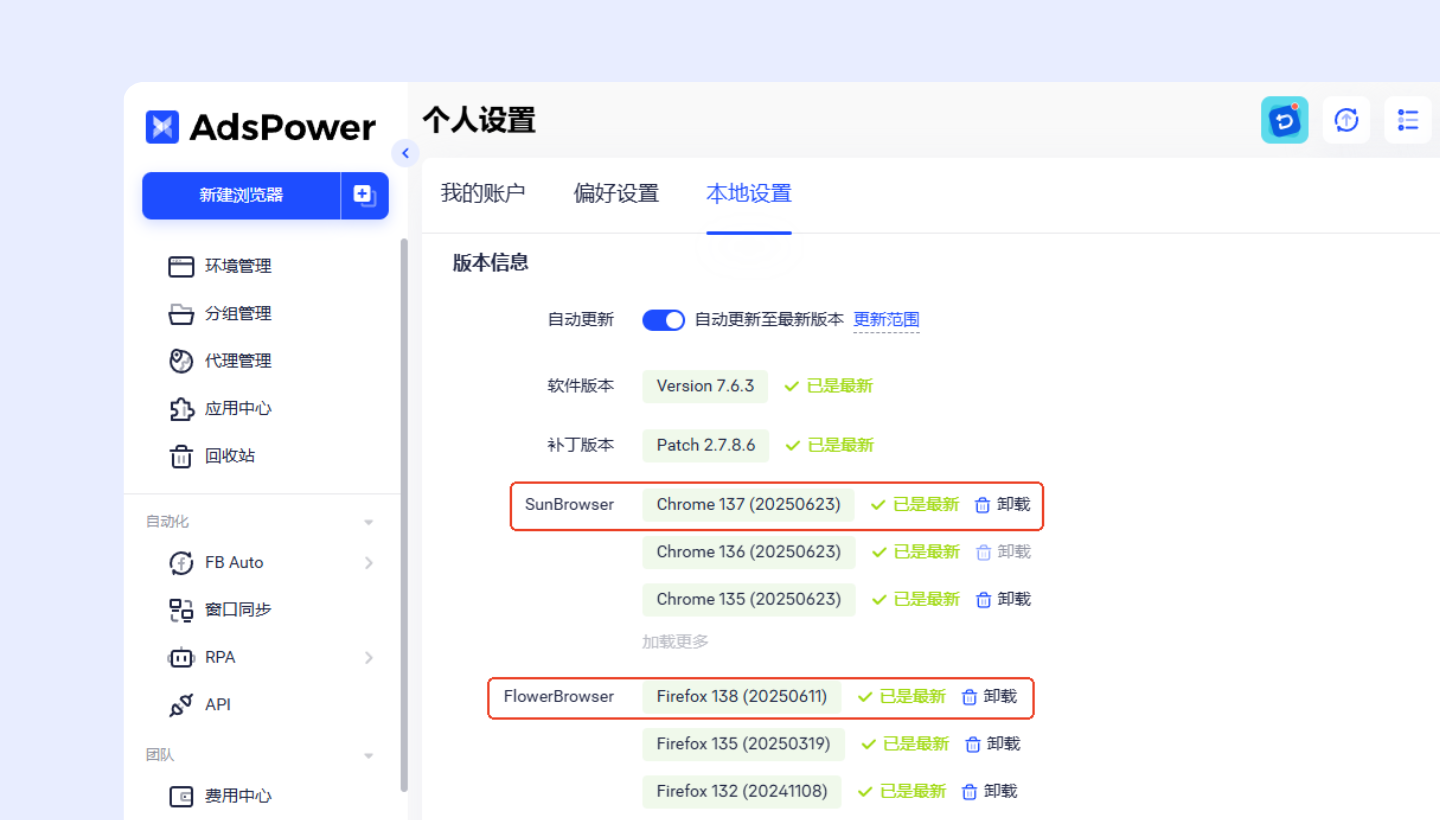Open the task list icon in the header

tap(1408, 120)
